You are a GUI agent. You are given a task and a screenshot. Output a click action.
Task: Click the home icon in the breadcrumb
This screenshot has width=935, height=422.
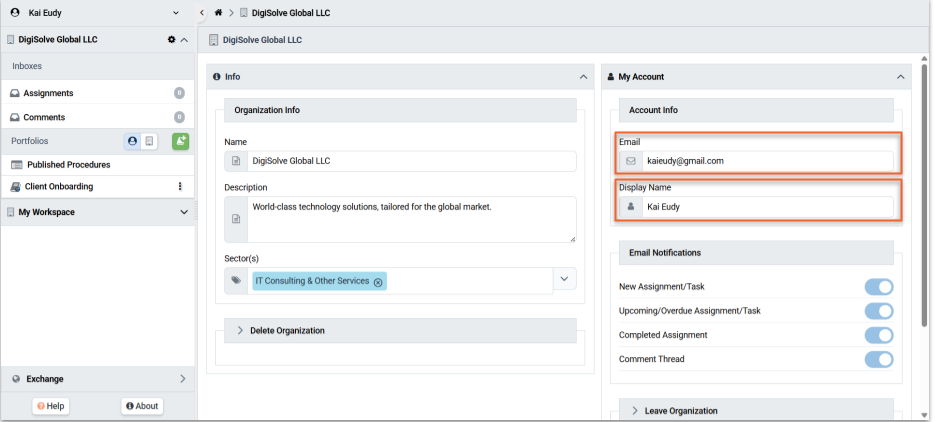tap(218, 13)
